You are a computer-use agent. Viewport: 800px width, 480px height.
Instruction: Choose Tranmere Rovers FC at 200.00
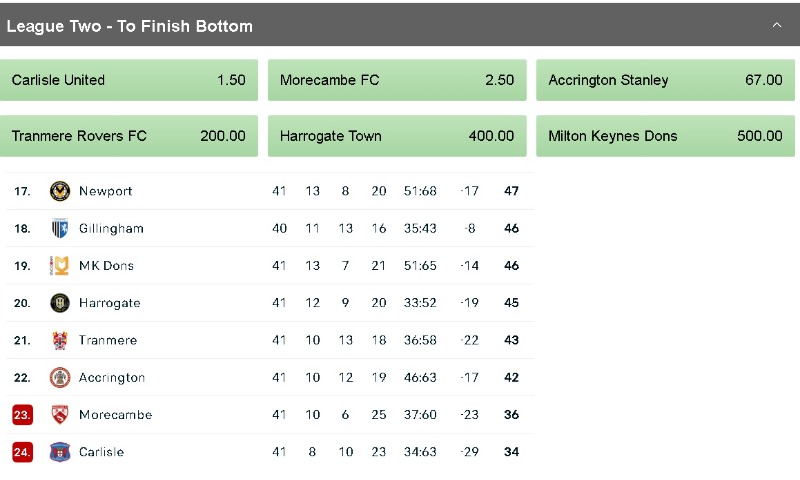pos(129,136)
